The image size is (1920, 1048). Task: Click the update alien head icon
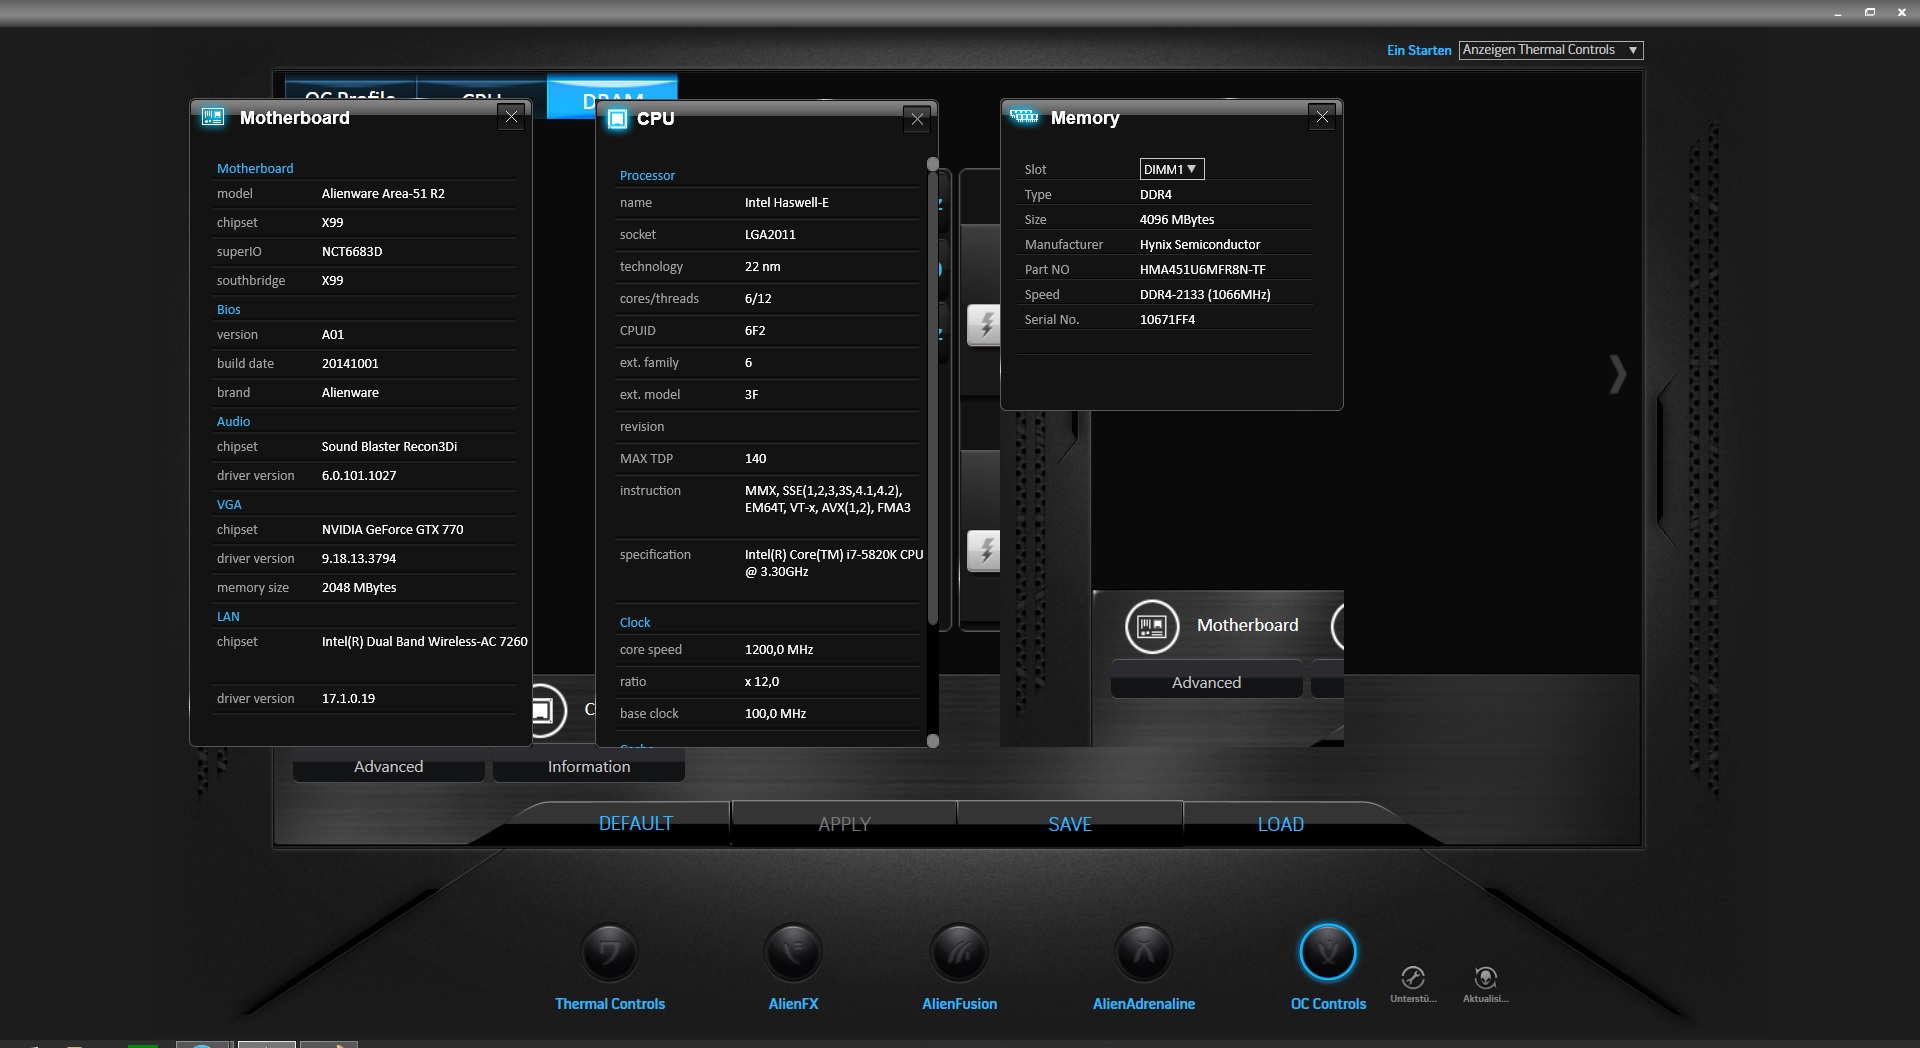tap(1485, 978)
